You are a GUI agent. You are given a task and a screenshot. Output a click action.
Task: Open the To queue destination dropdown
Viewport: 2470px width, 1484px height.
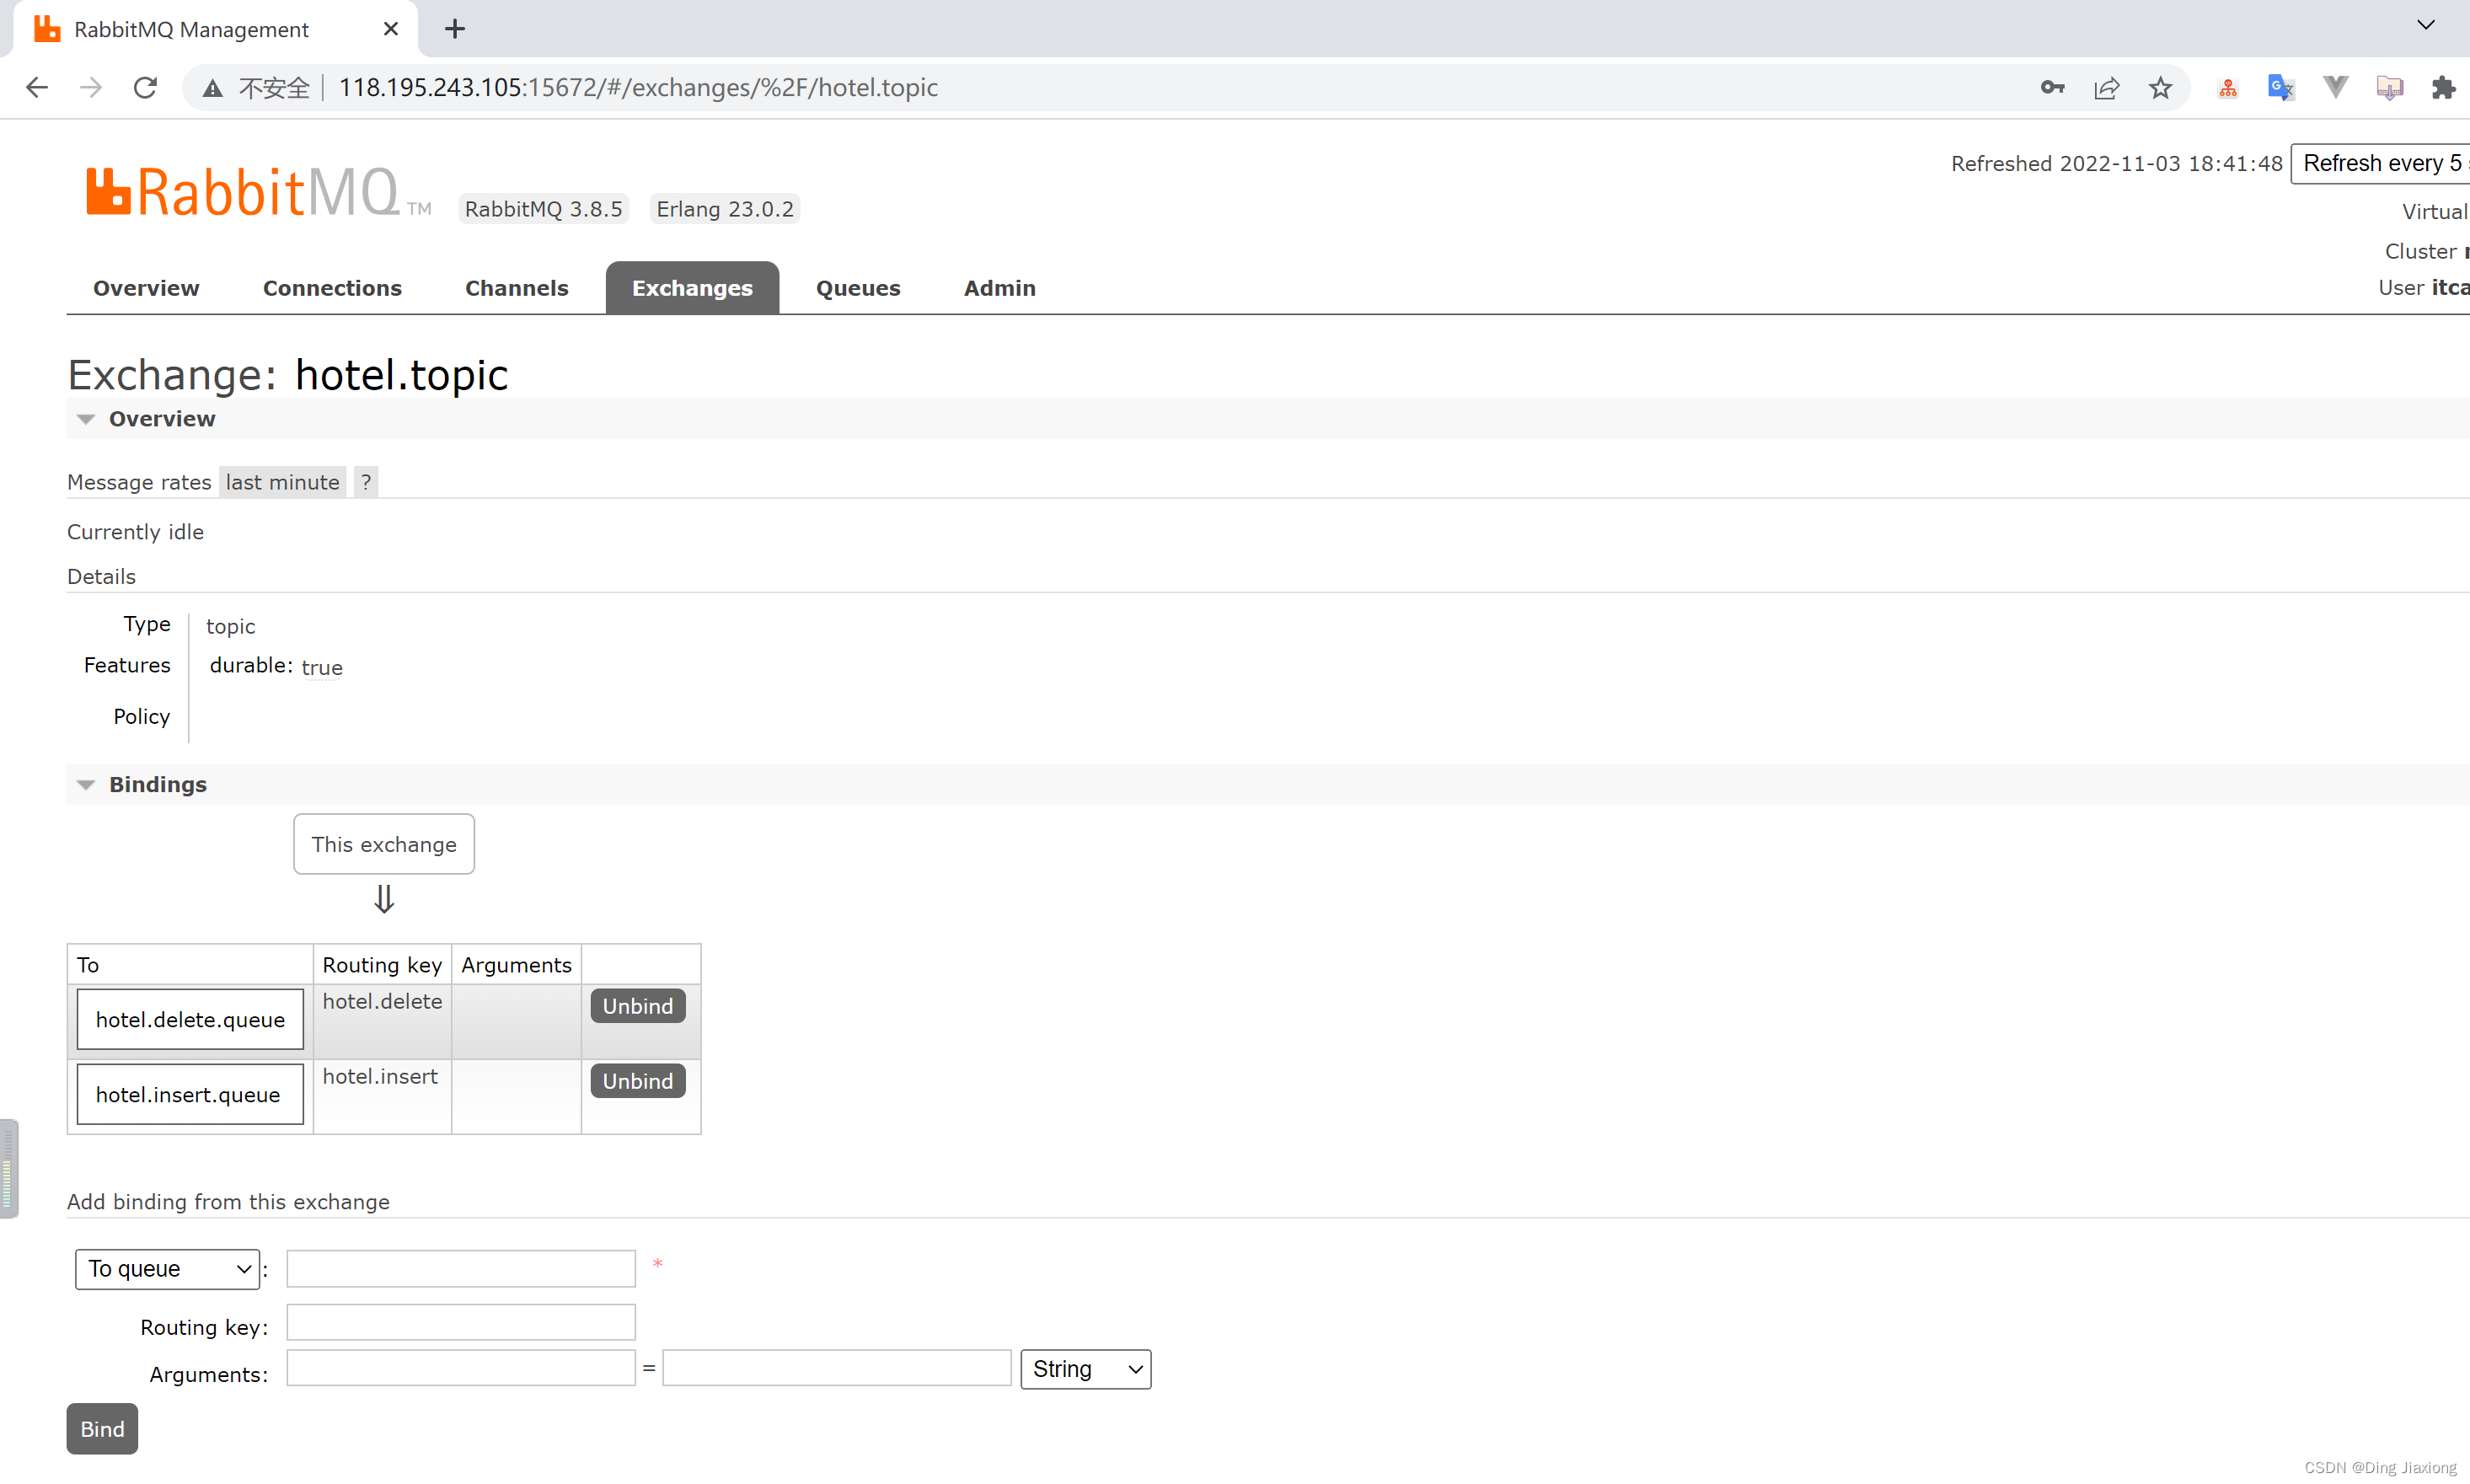pos(167,1269)
